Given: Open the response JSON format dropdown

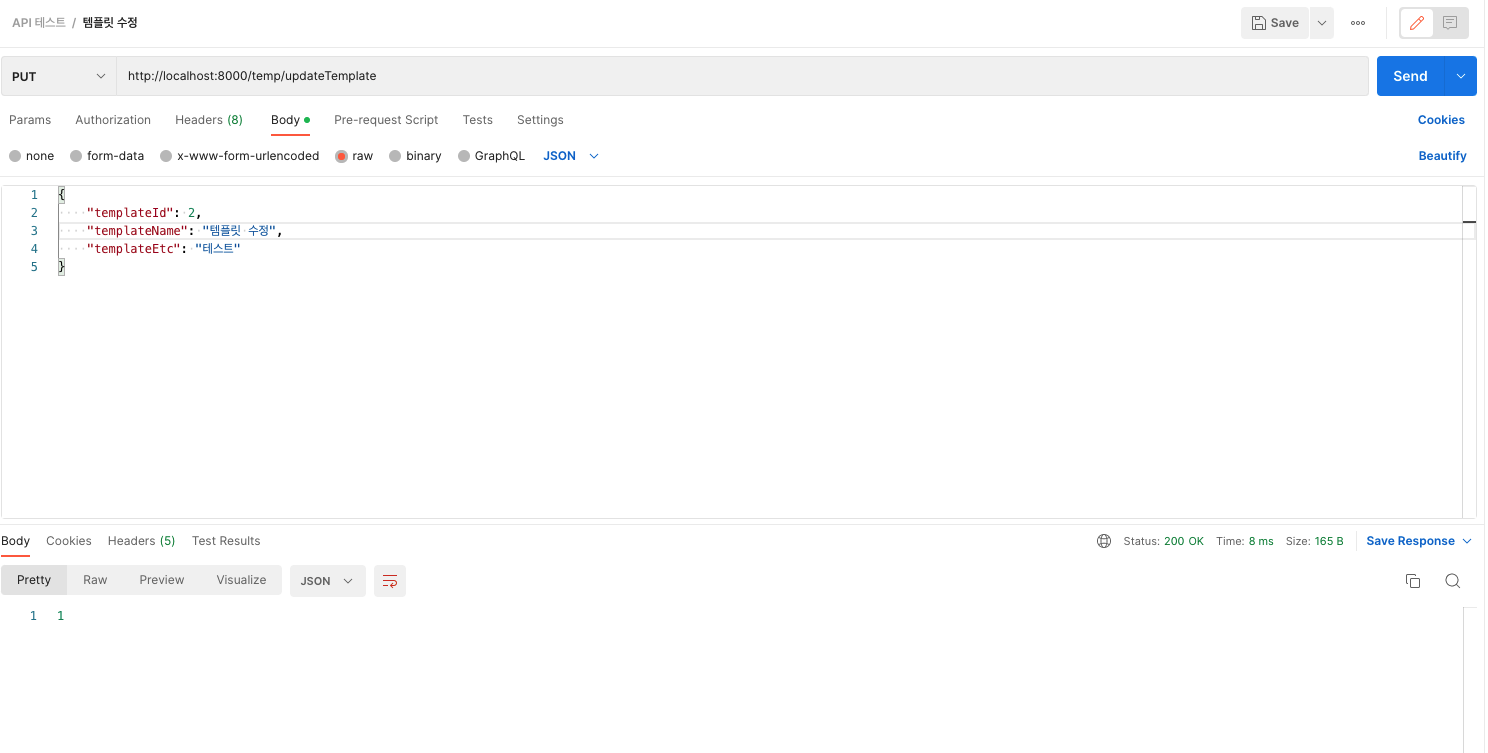Looking at the screenshot, I should (328, 581).
